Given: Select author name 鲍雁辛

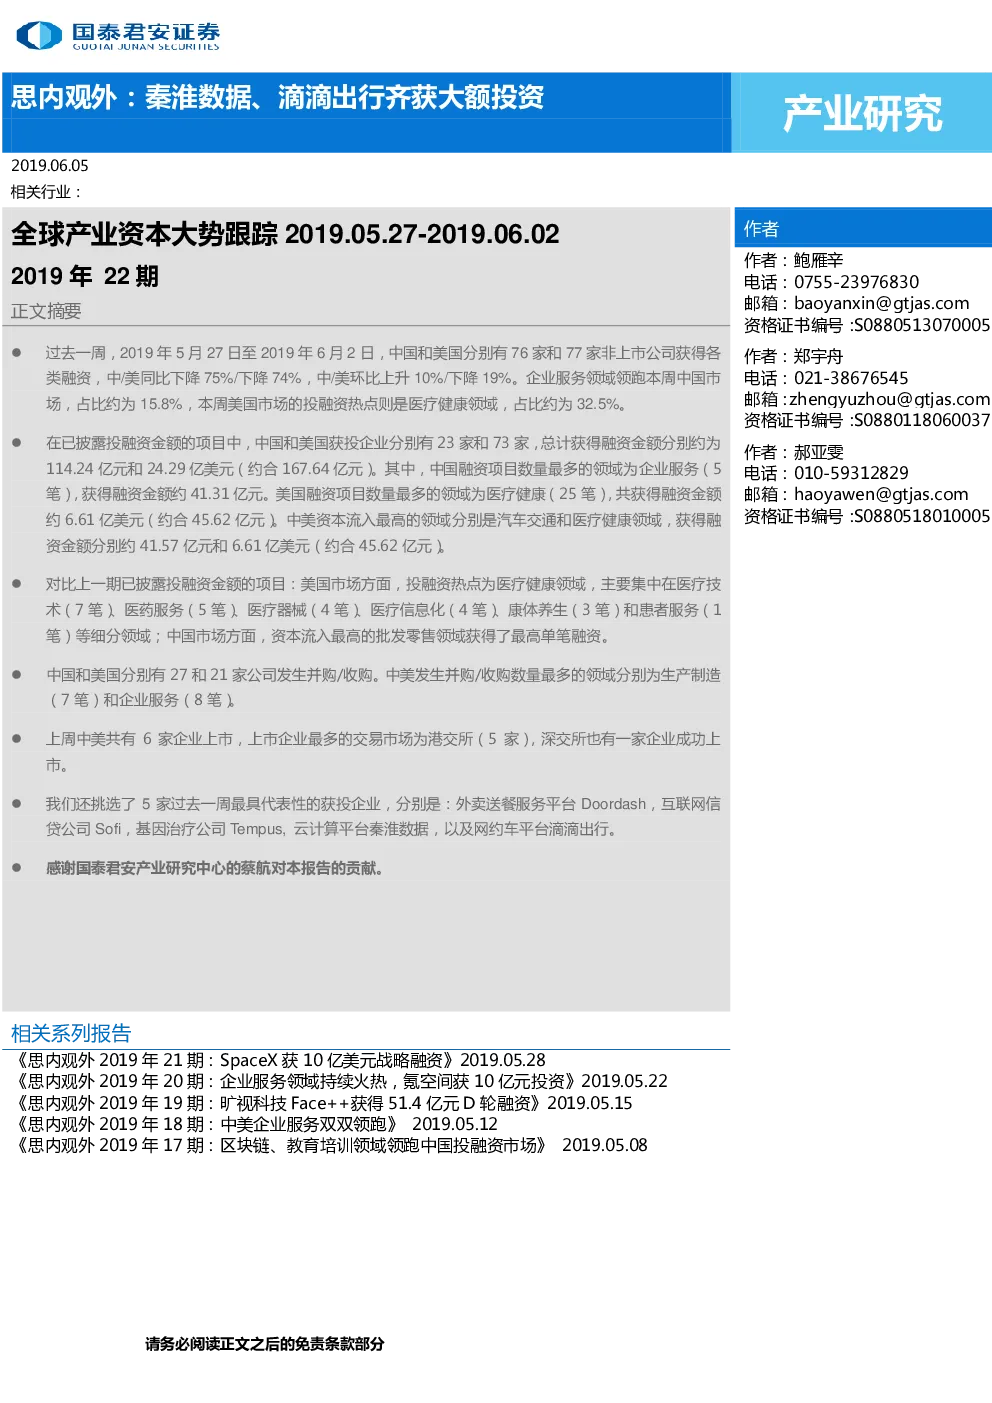Looking at the screenshot, I should (818, 260).
